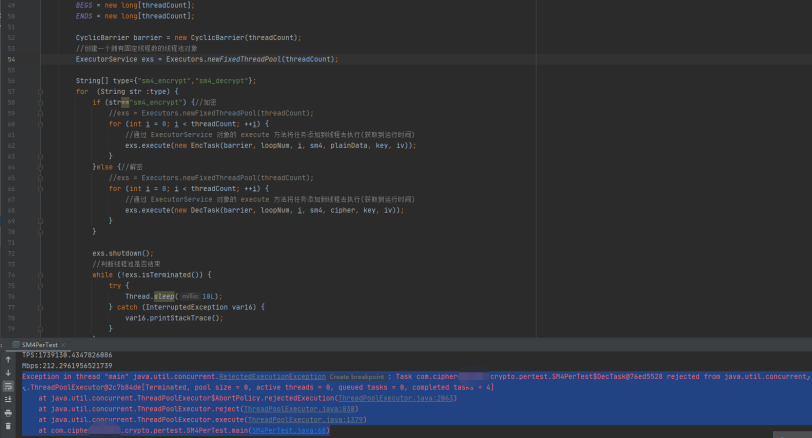Collapse the while loop fold at line 74
The width and height of the screenshot is (812, 438).
tap(40, 275)
